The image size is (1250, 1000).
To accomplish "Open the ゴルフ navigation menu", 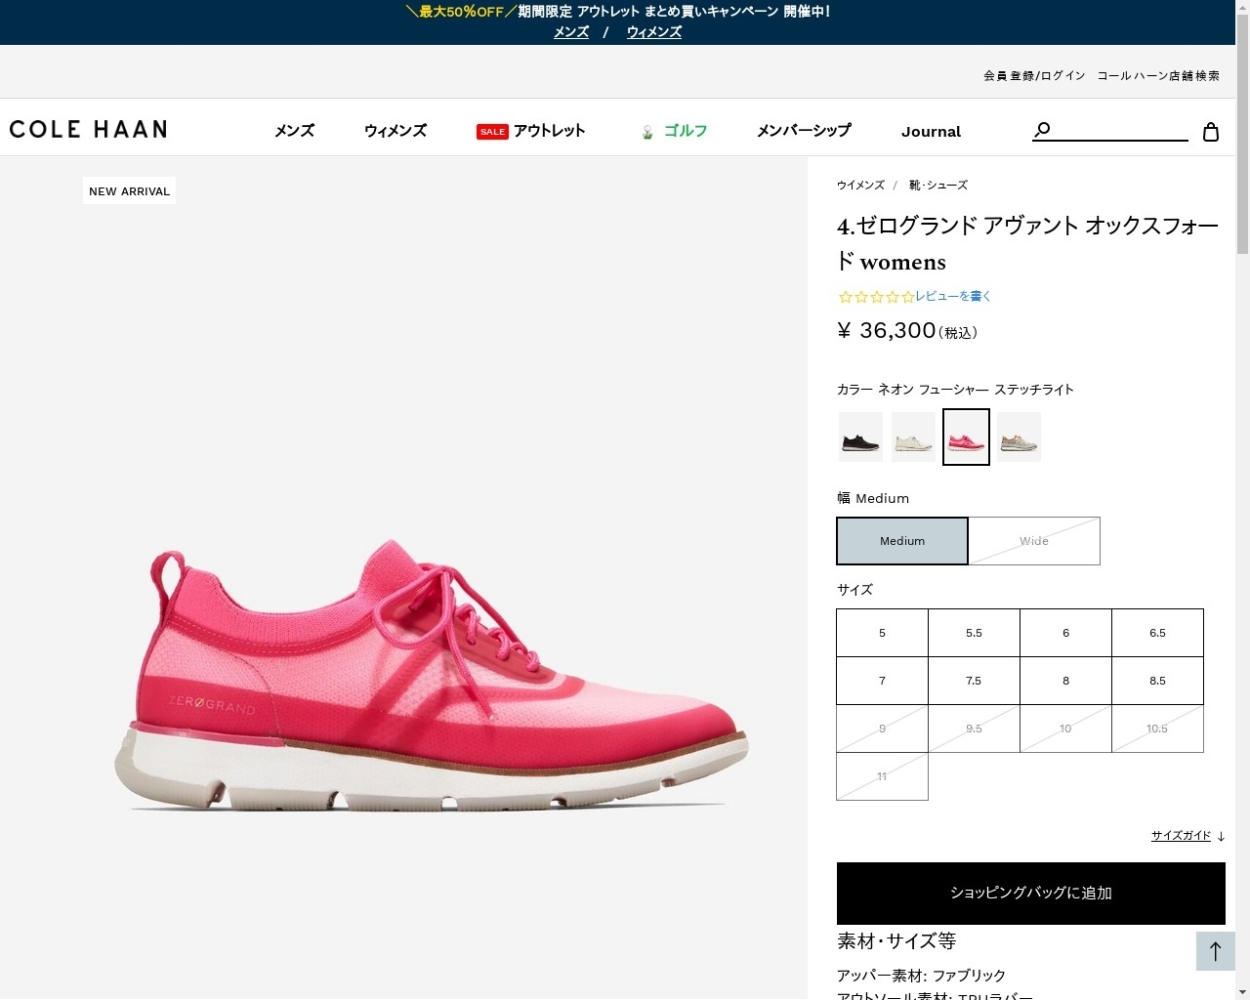I will (x=685, y=131).
